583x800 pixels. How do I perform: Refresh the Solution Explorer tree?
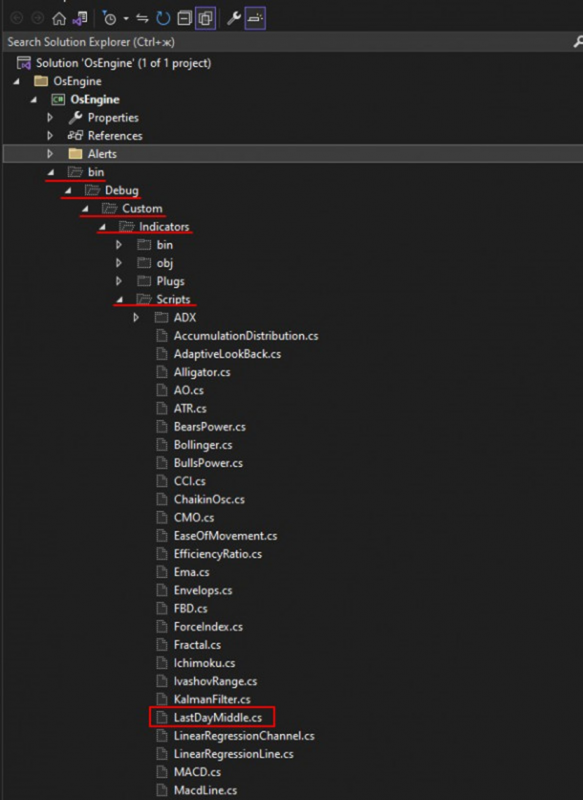coord(163,19)
